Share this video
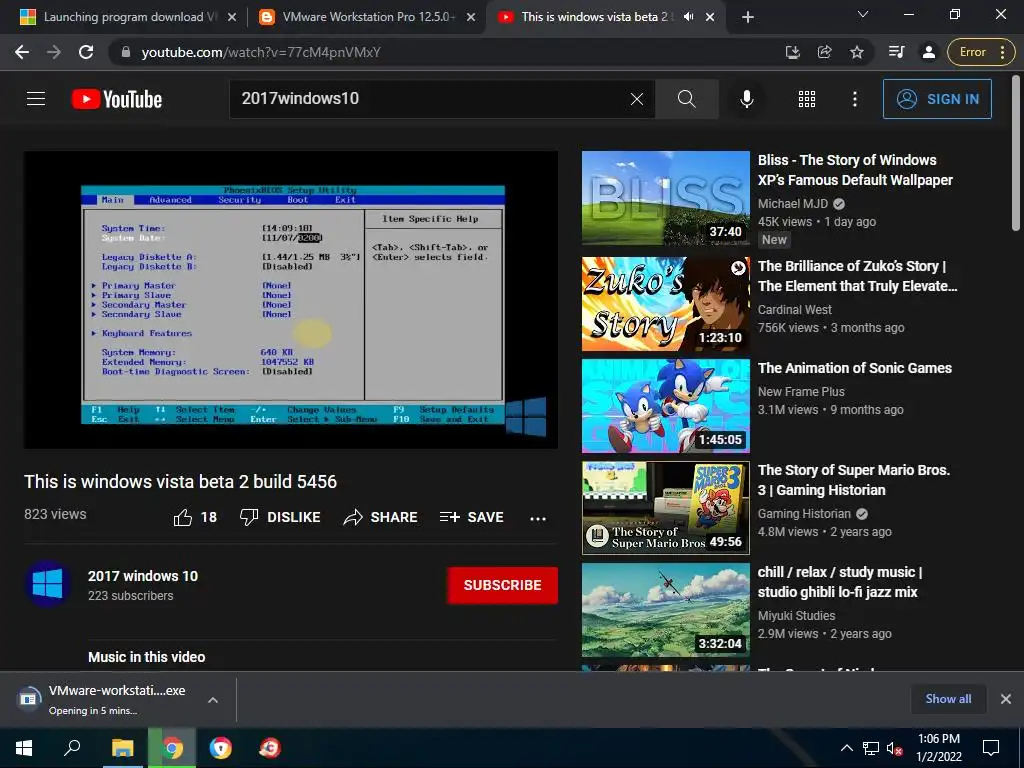This screenshot has height=768, width=1024. [380, 517]
